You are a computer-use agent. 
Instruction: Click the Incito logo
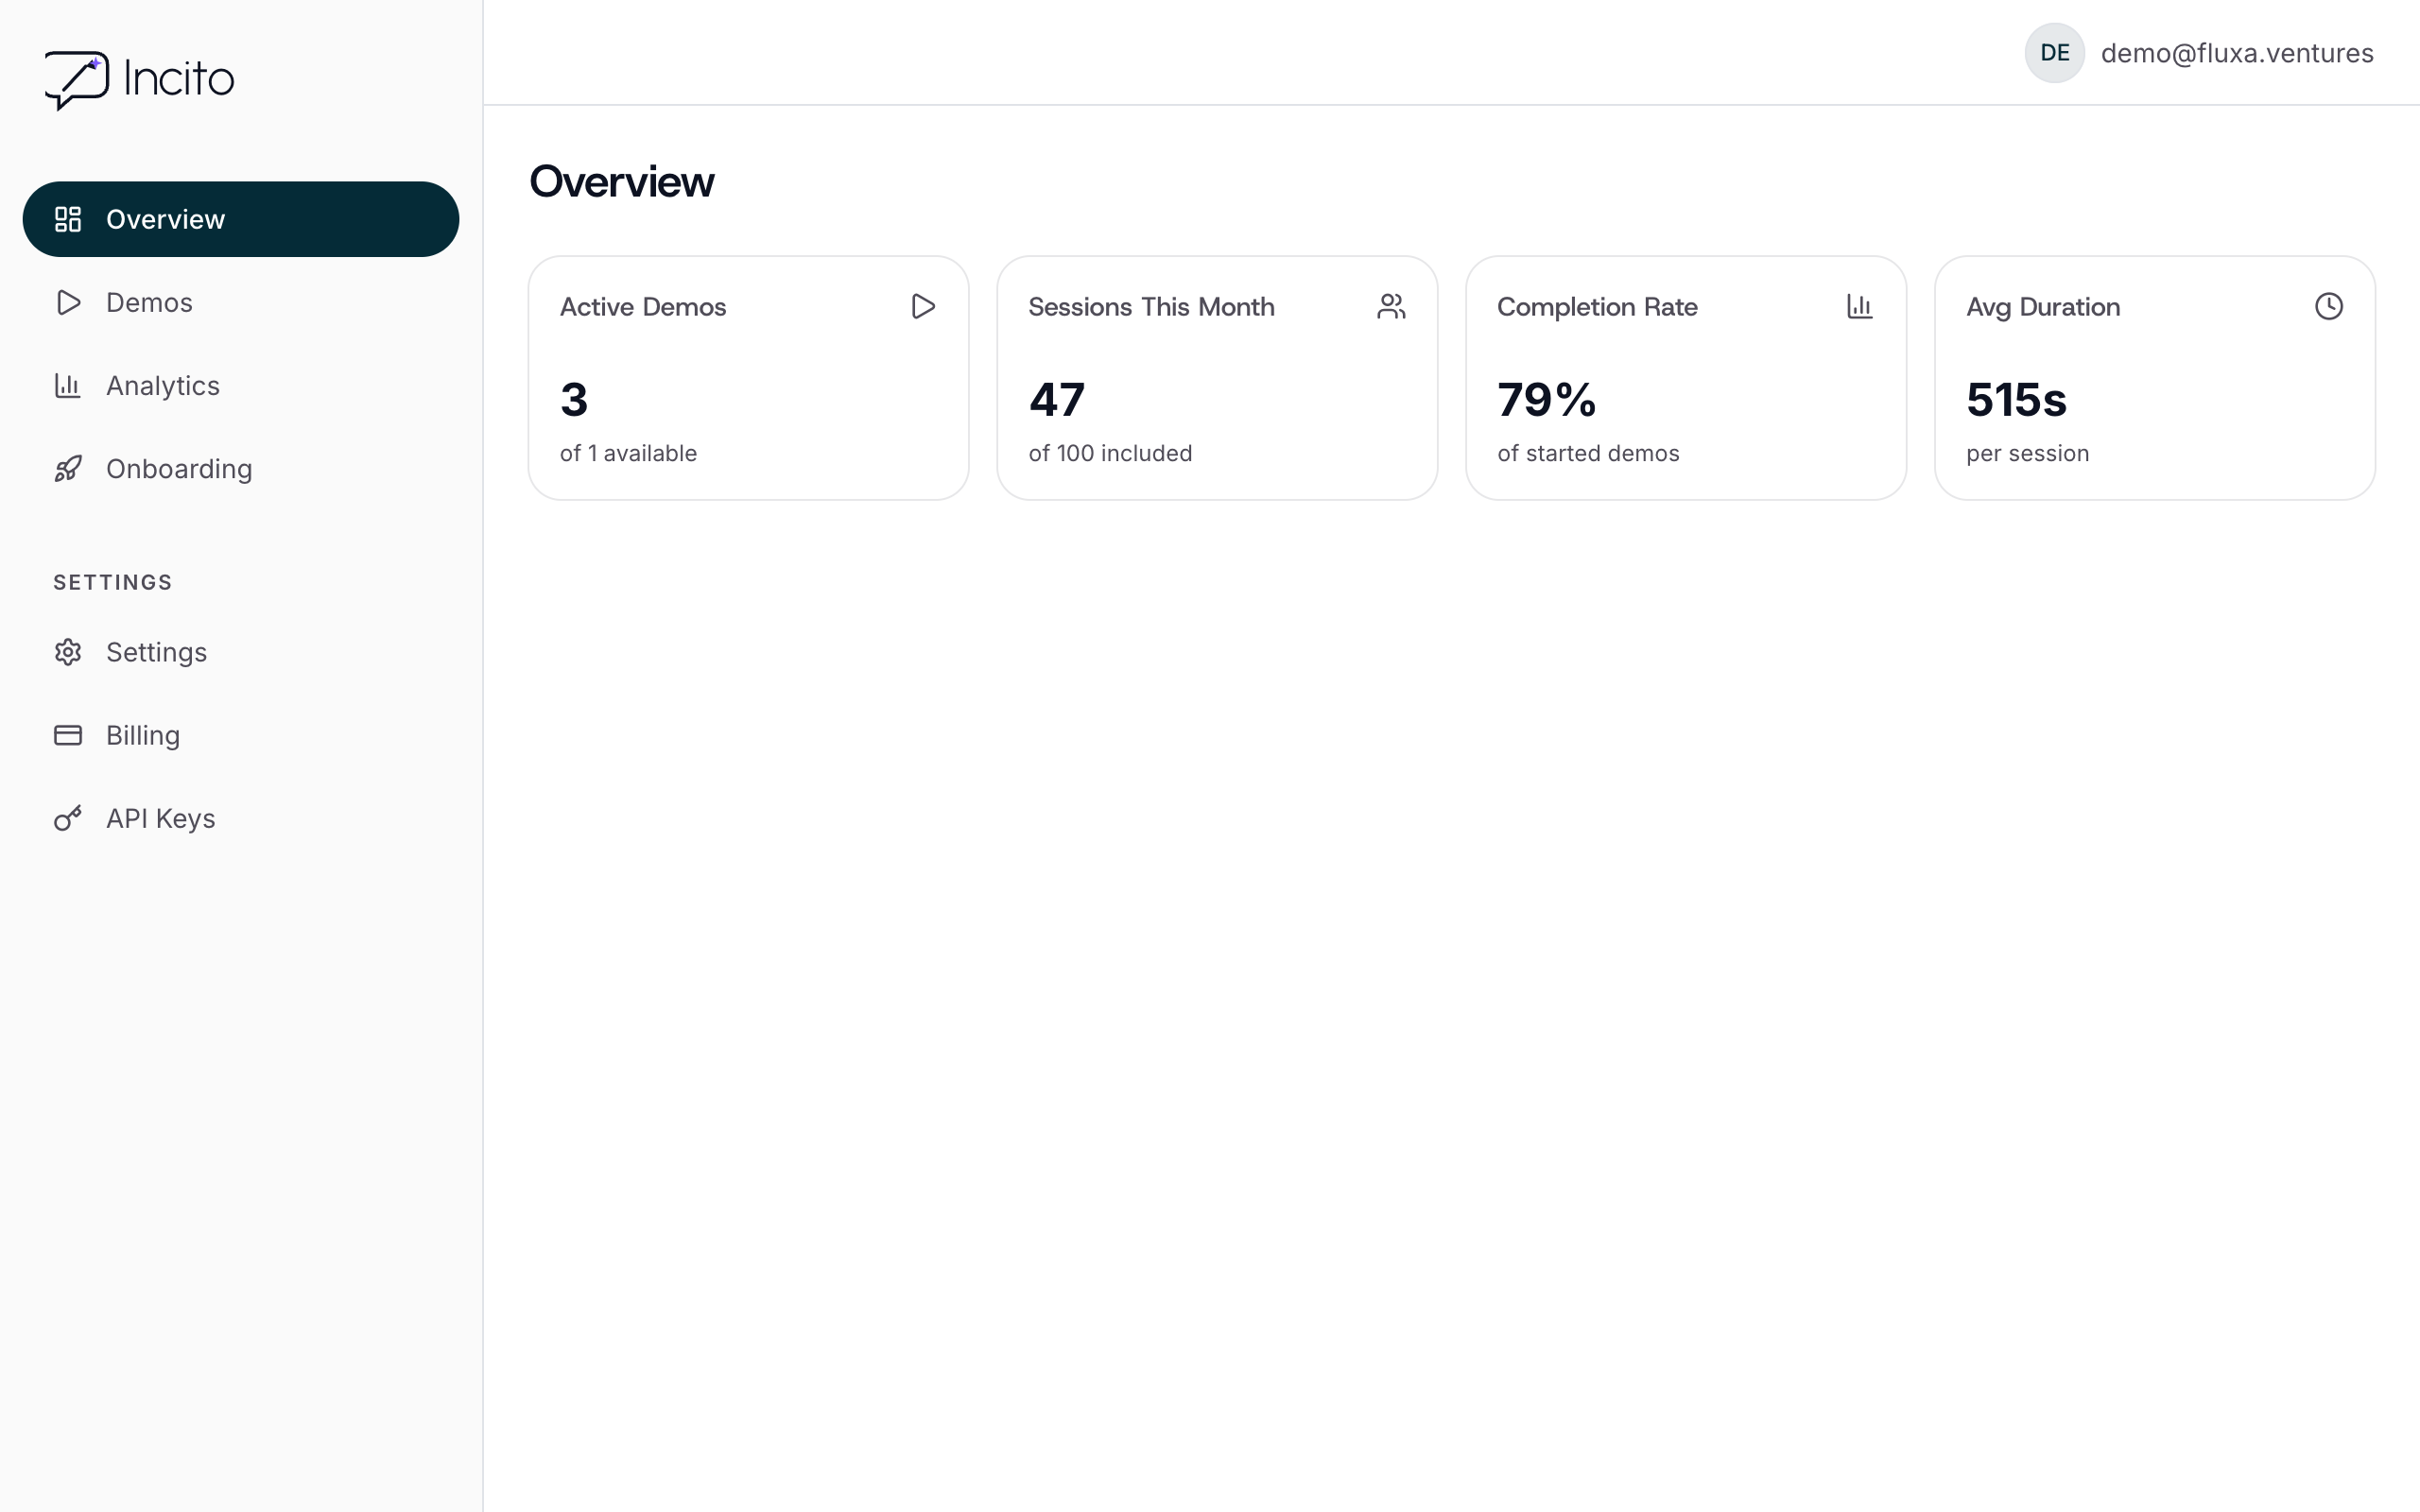click(139, 79)
